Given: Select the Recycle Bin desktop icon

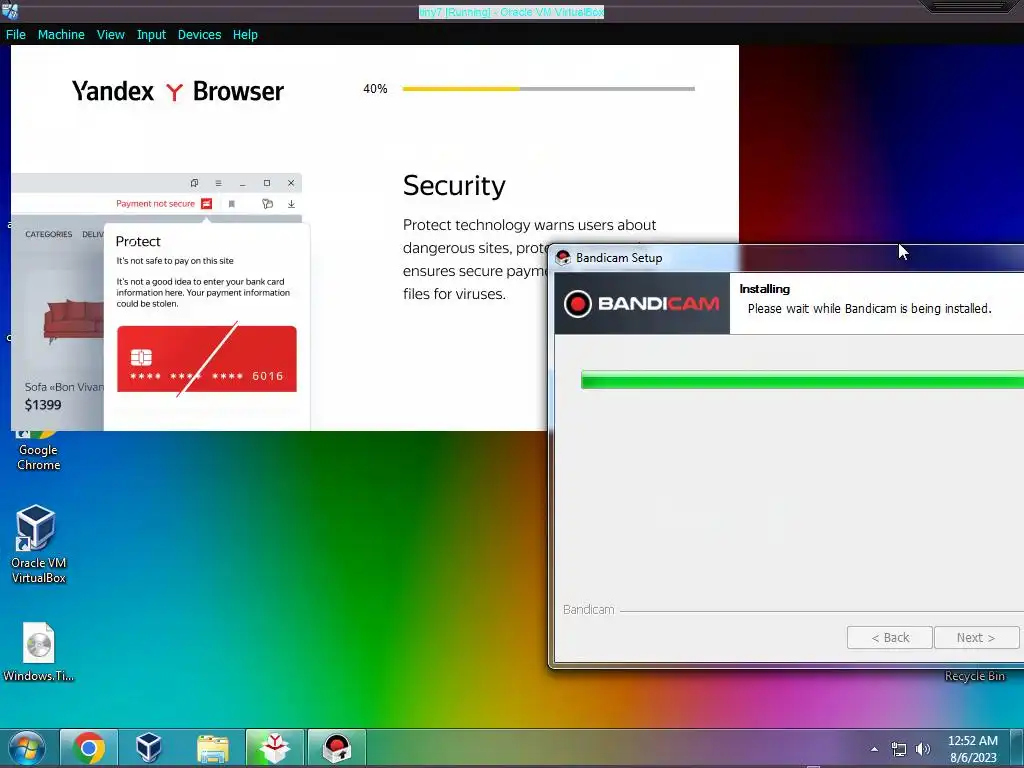Looking at the screenshot, I should pyautogui.click(x=974, y=675).
